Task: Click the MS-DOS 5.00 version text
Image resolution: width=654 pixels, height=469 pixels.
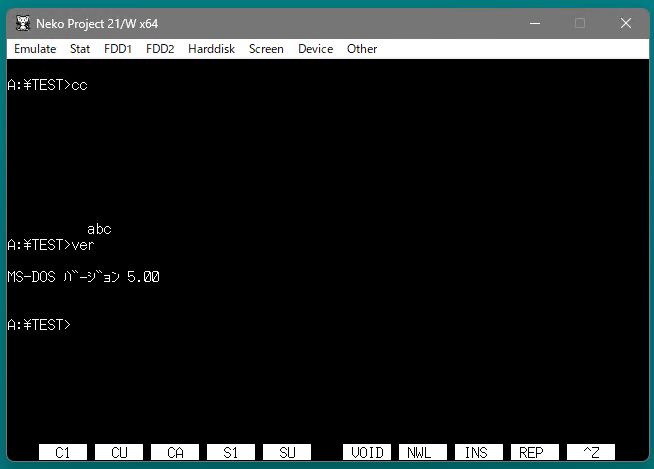Action: click(83, 277)
